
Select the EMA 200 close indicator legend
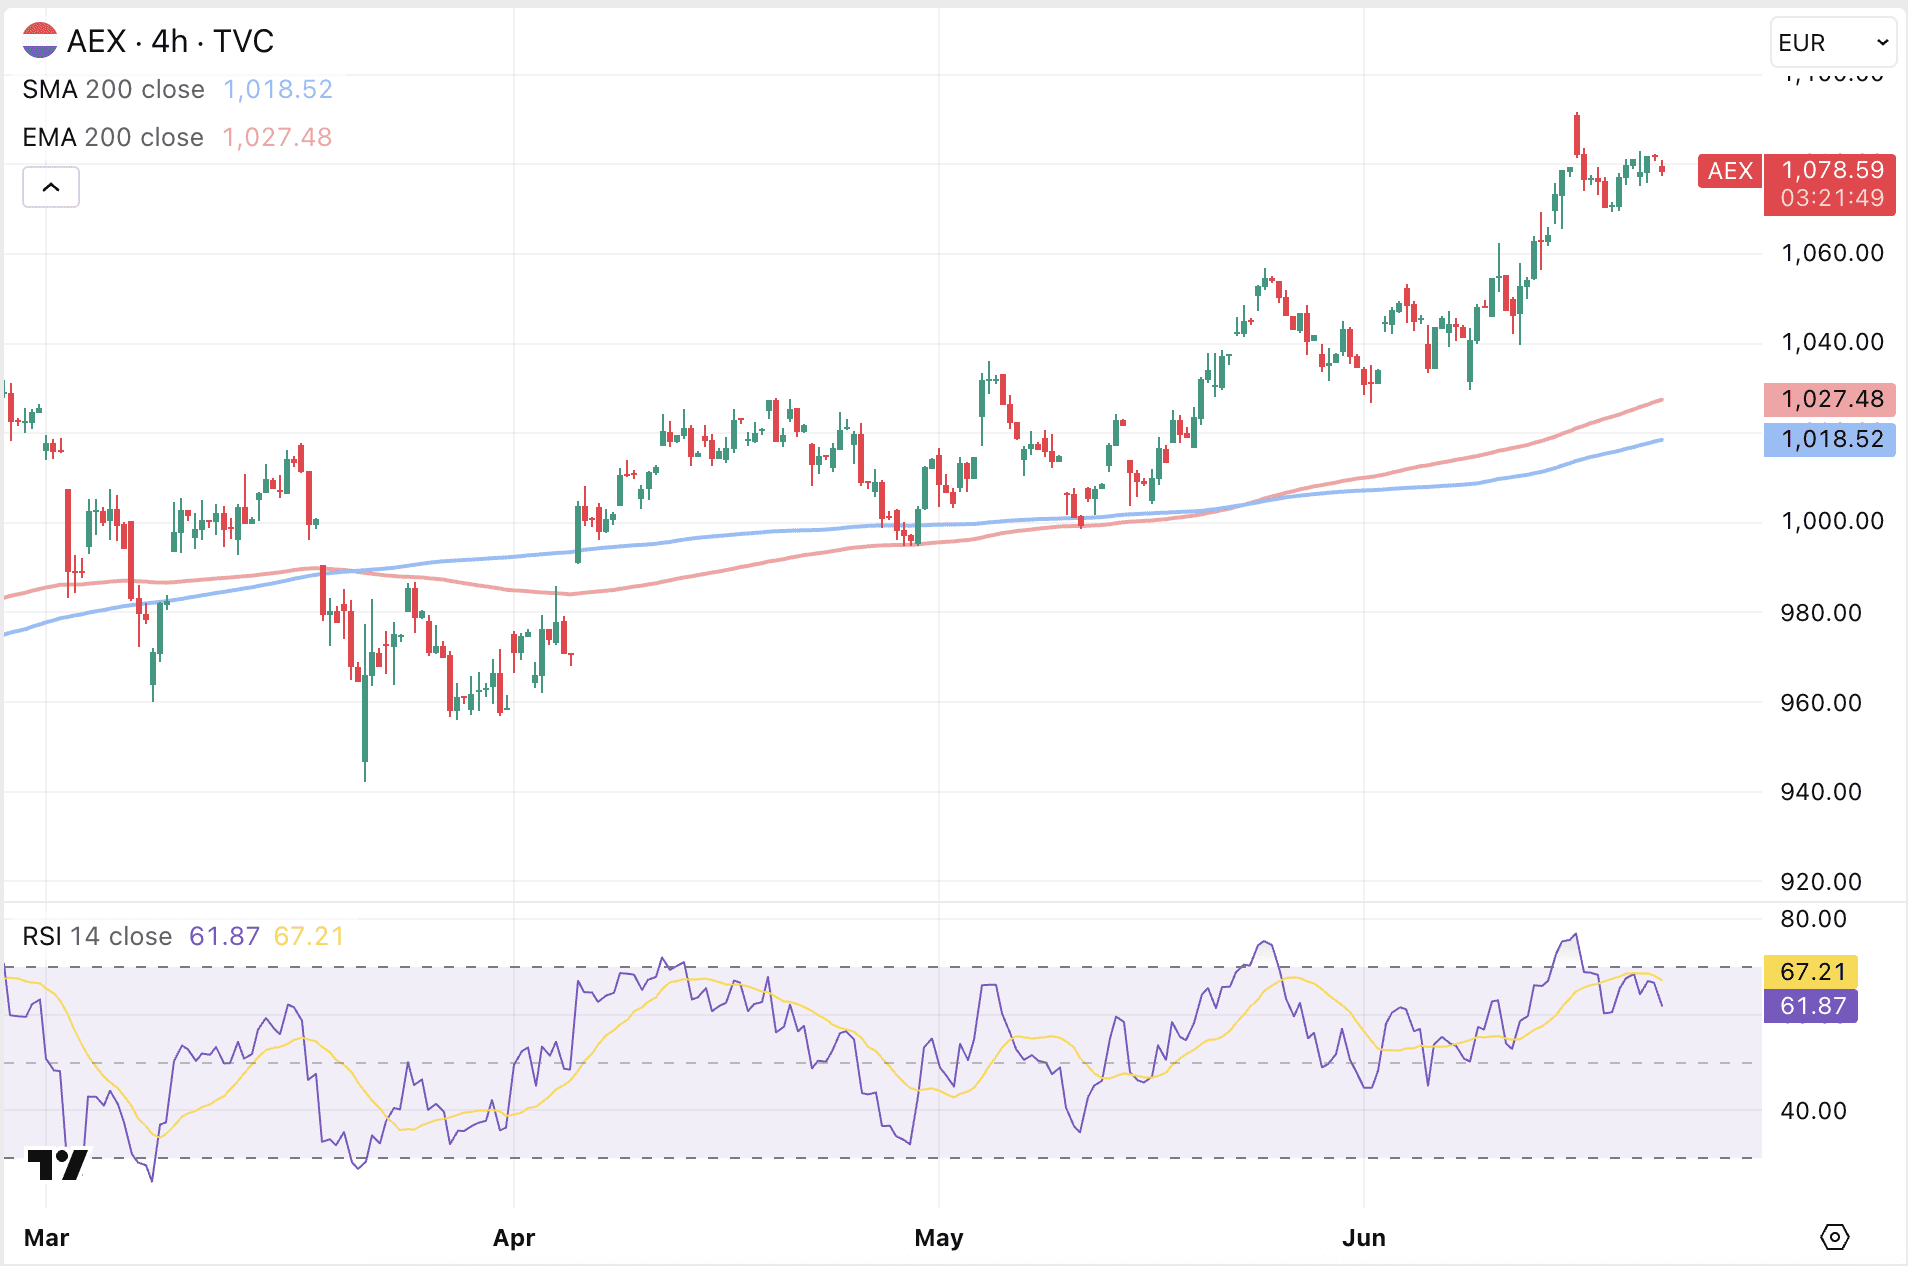(113, 137)
